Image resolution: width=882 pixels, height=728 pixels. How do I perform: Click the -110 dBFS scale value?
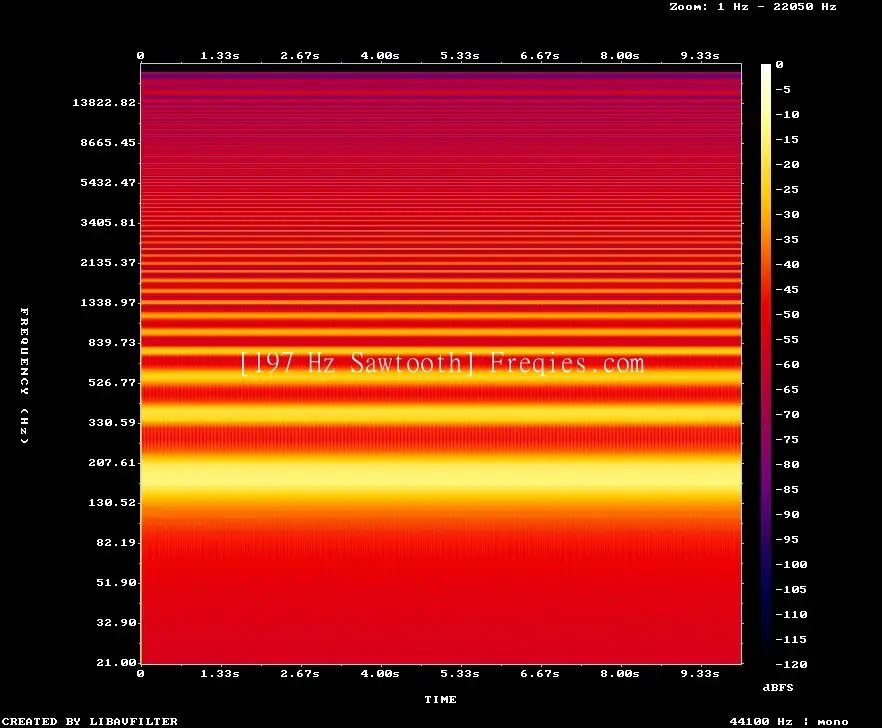[791, 614]
